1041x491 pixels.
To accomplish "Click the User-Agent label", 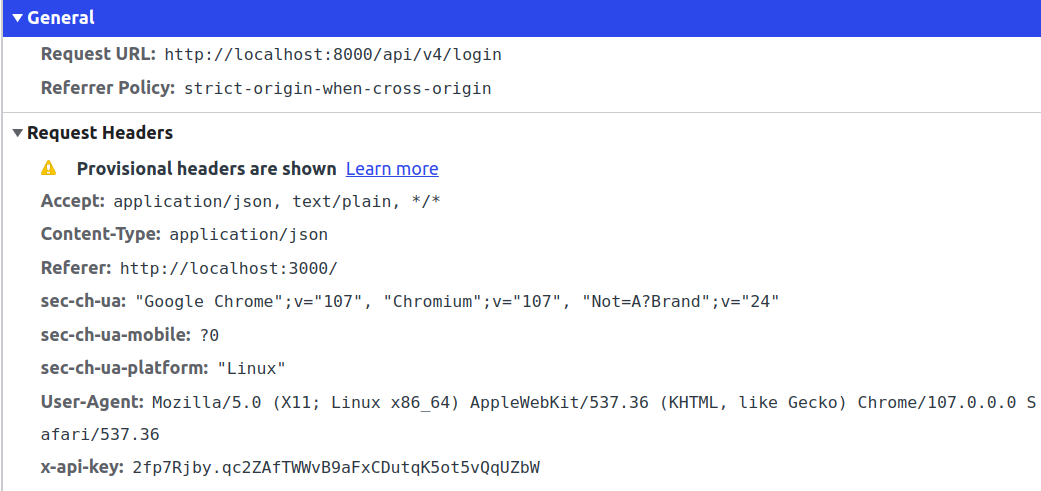I will pyautogui.click(x=92, y=403).
